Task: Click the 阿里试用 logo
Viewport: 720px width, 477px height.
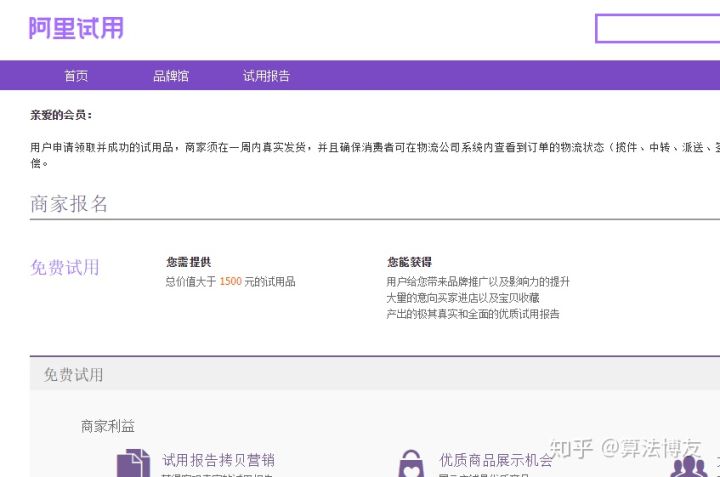Action: [76, 28]
